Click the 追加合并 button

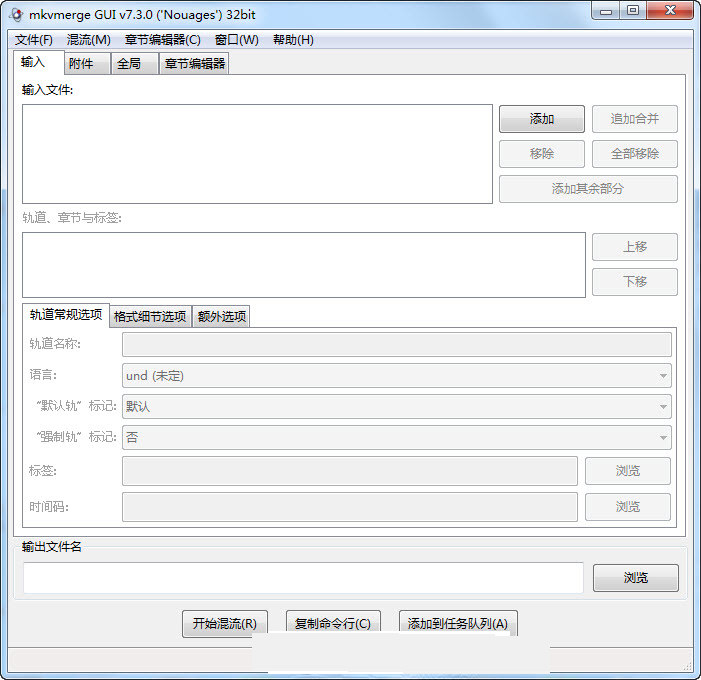635,119
